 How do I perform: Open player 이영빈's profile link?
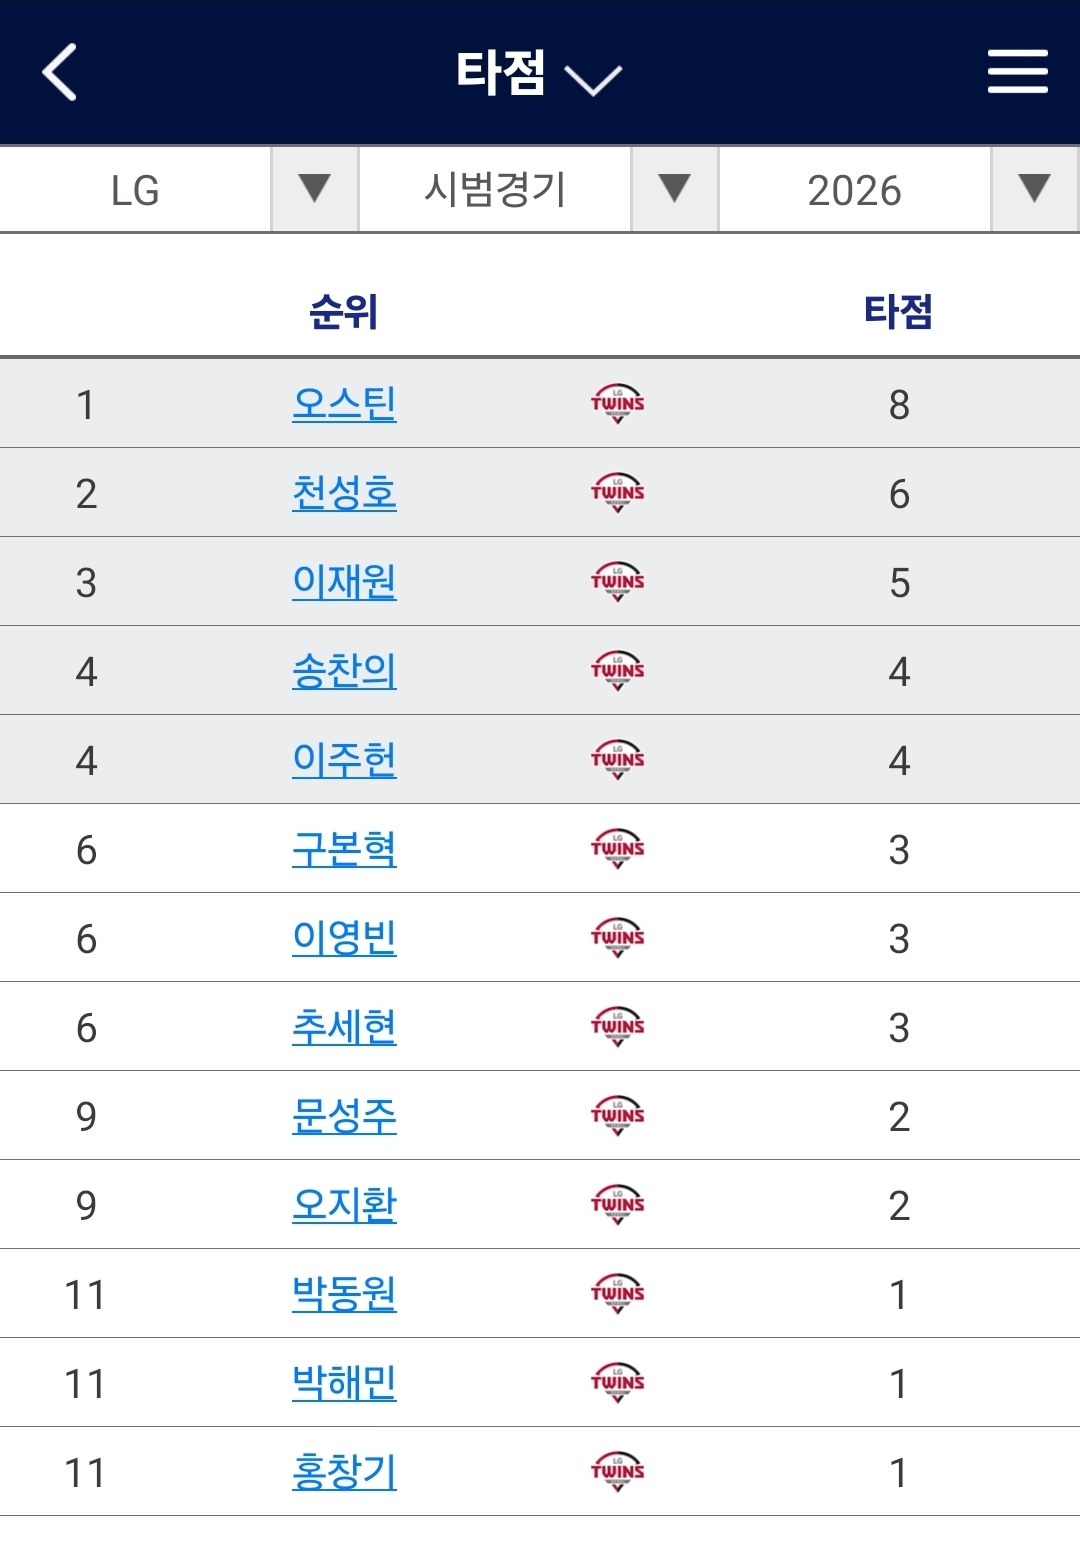click(344, 938)
